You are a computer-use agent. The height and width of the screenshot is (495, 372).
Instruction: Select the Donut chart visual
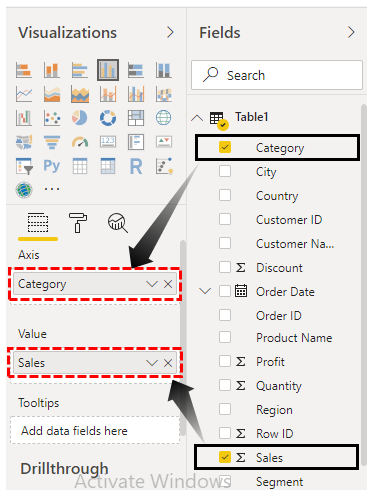click(108, 118)
